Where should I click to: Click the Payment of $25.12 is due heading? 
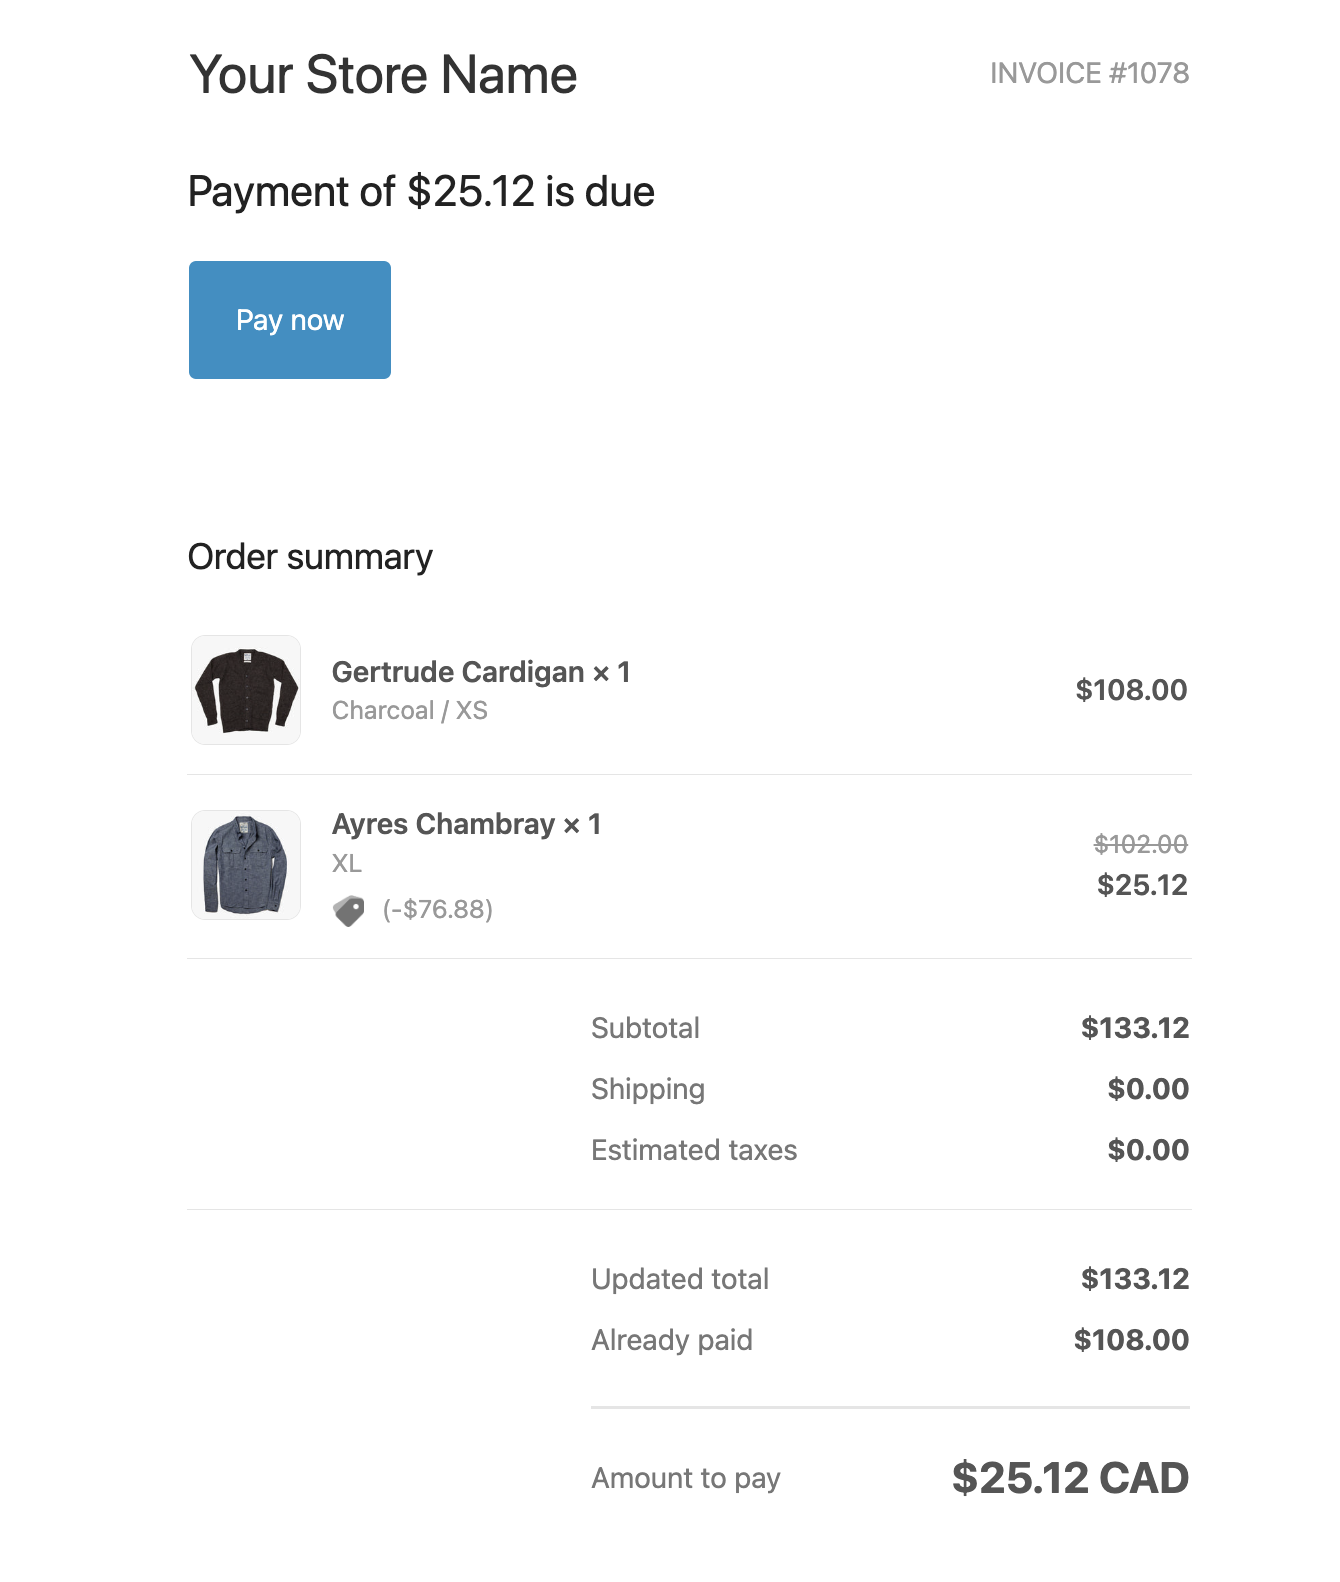pyautogui.click(x=421, y=191)
